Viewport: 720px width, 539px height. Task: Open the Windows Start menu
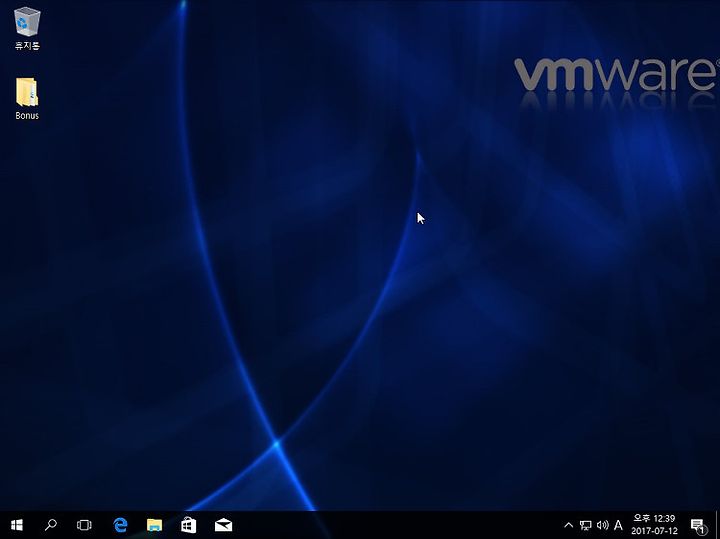tap(17, 525)
